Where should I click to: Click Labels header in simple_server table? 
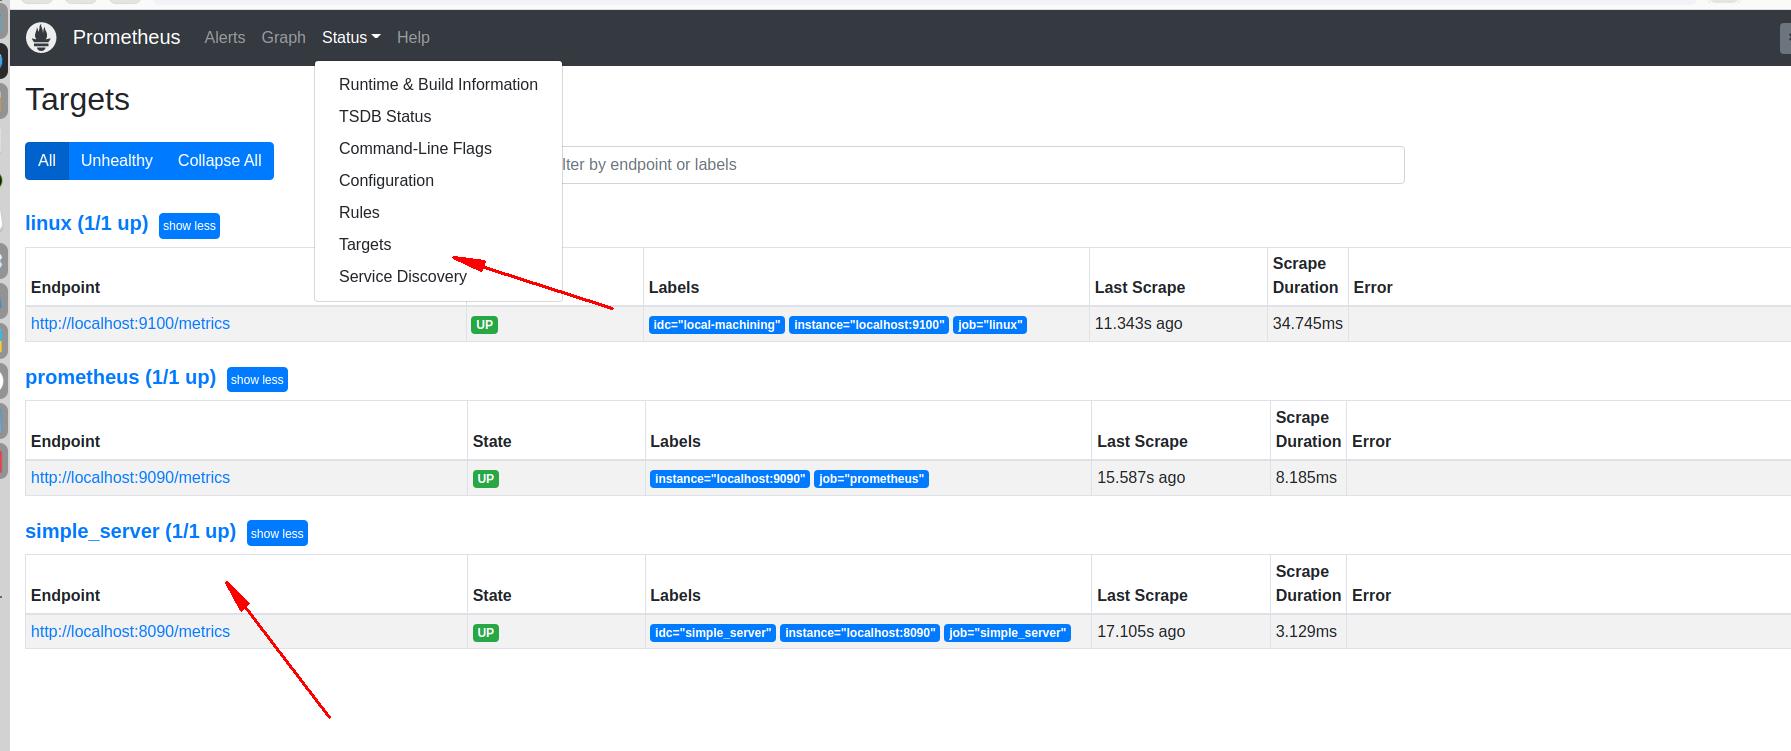coord(675,596)
